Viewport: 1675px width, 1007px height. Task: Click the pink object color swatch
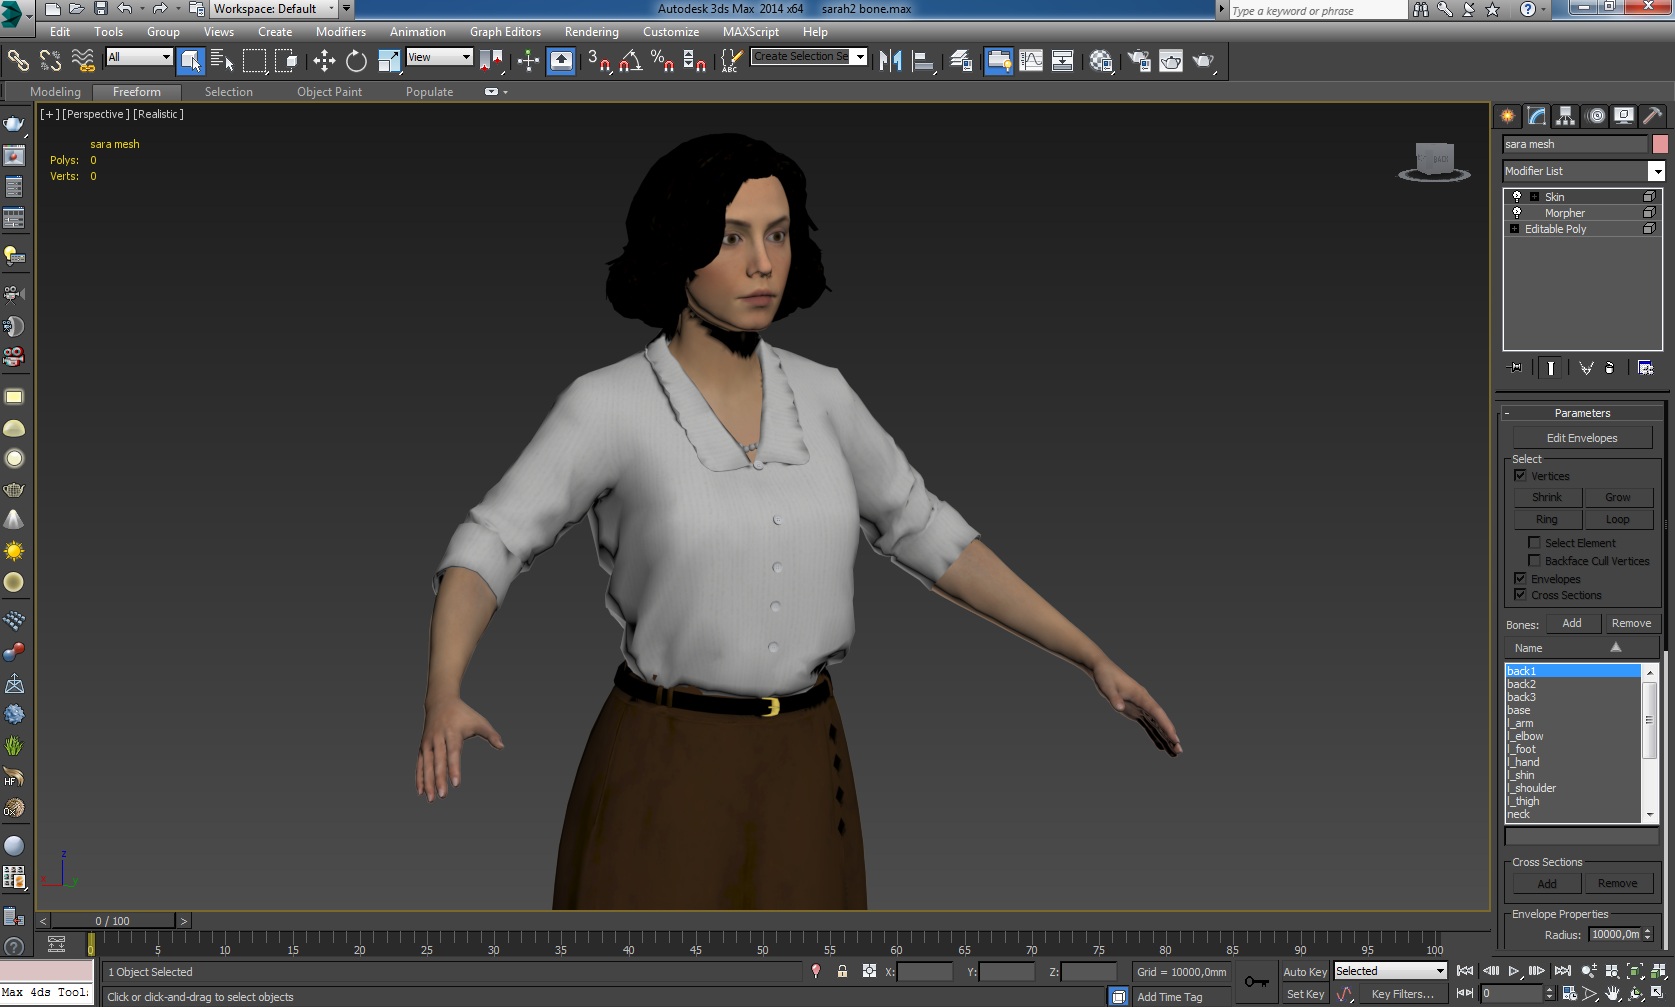pyautogui.click(x=1660, y=144)
